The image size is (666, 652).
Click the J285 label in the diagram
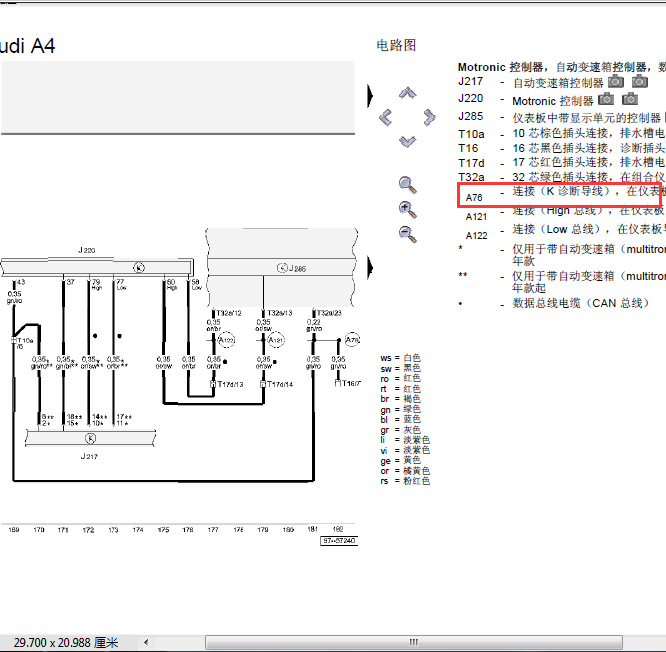tap(297, 268)
